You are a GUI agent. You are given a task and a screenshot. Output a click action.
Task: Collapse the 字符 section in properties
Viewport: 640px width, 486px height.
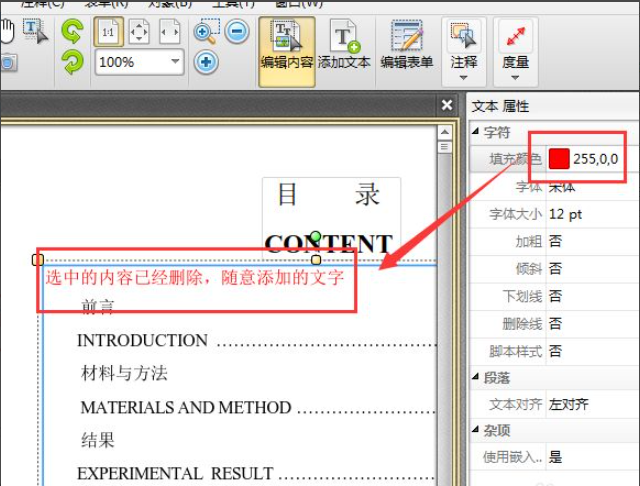point(475,131)
